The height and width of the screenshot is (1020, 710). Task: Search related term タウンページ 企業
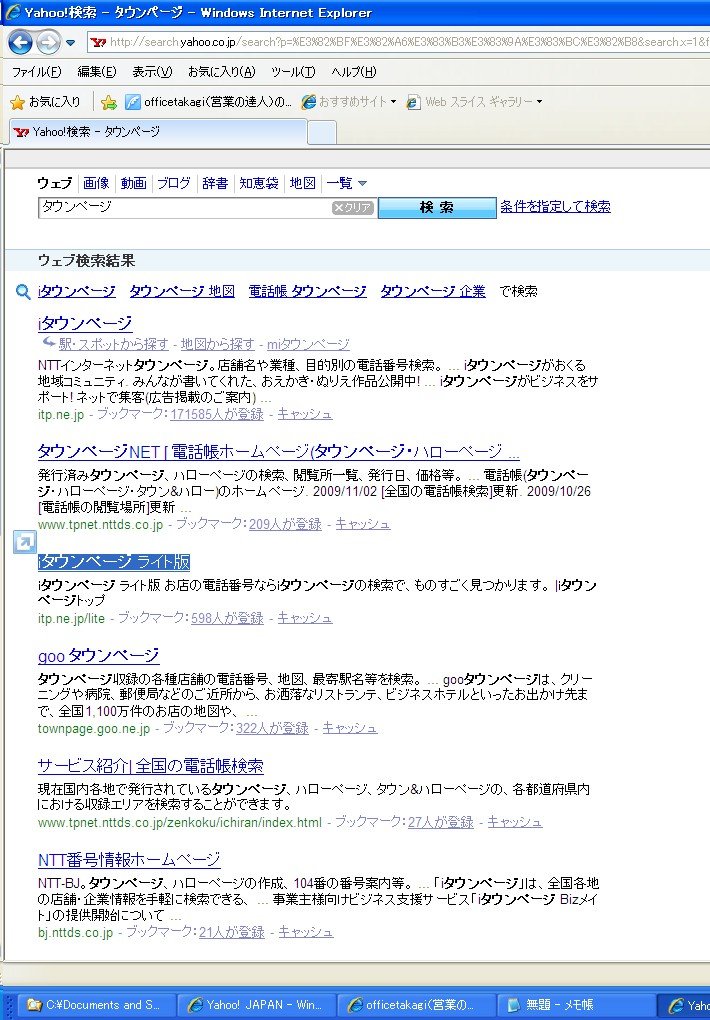[433, 291]
